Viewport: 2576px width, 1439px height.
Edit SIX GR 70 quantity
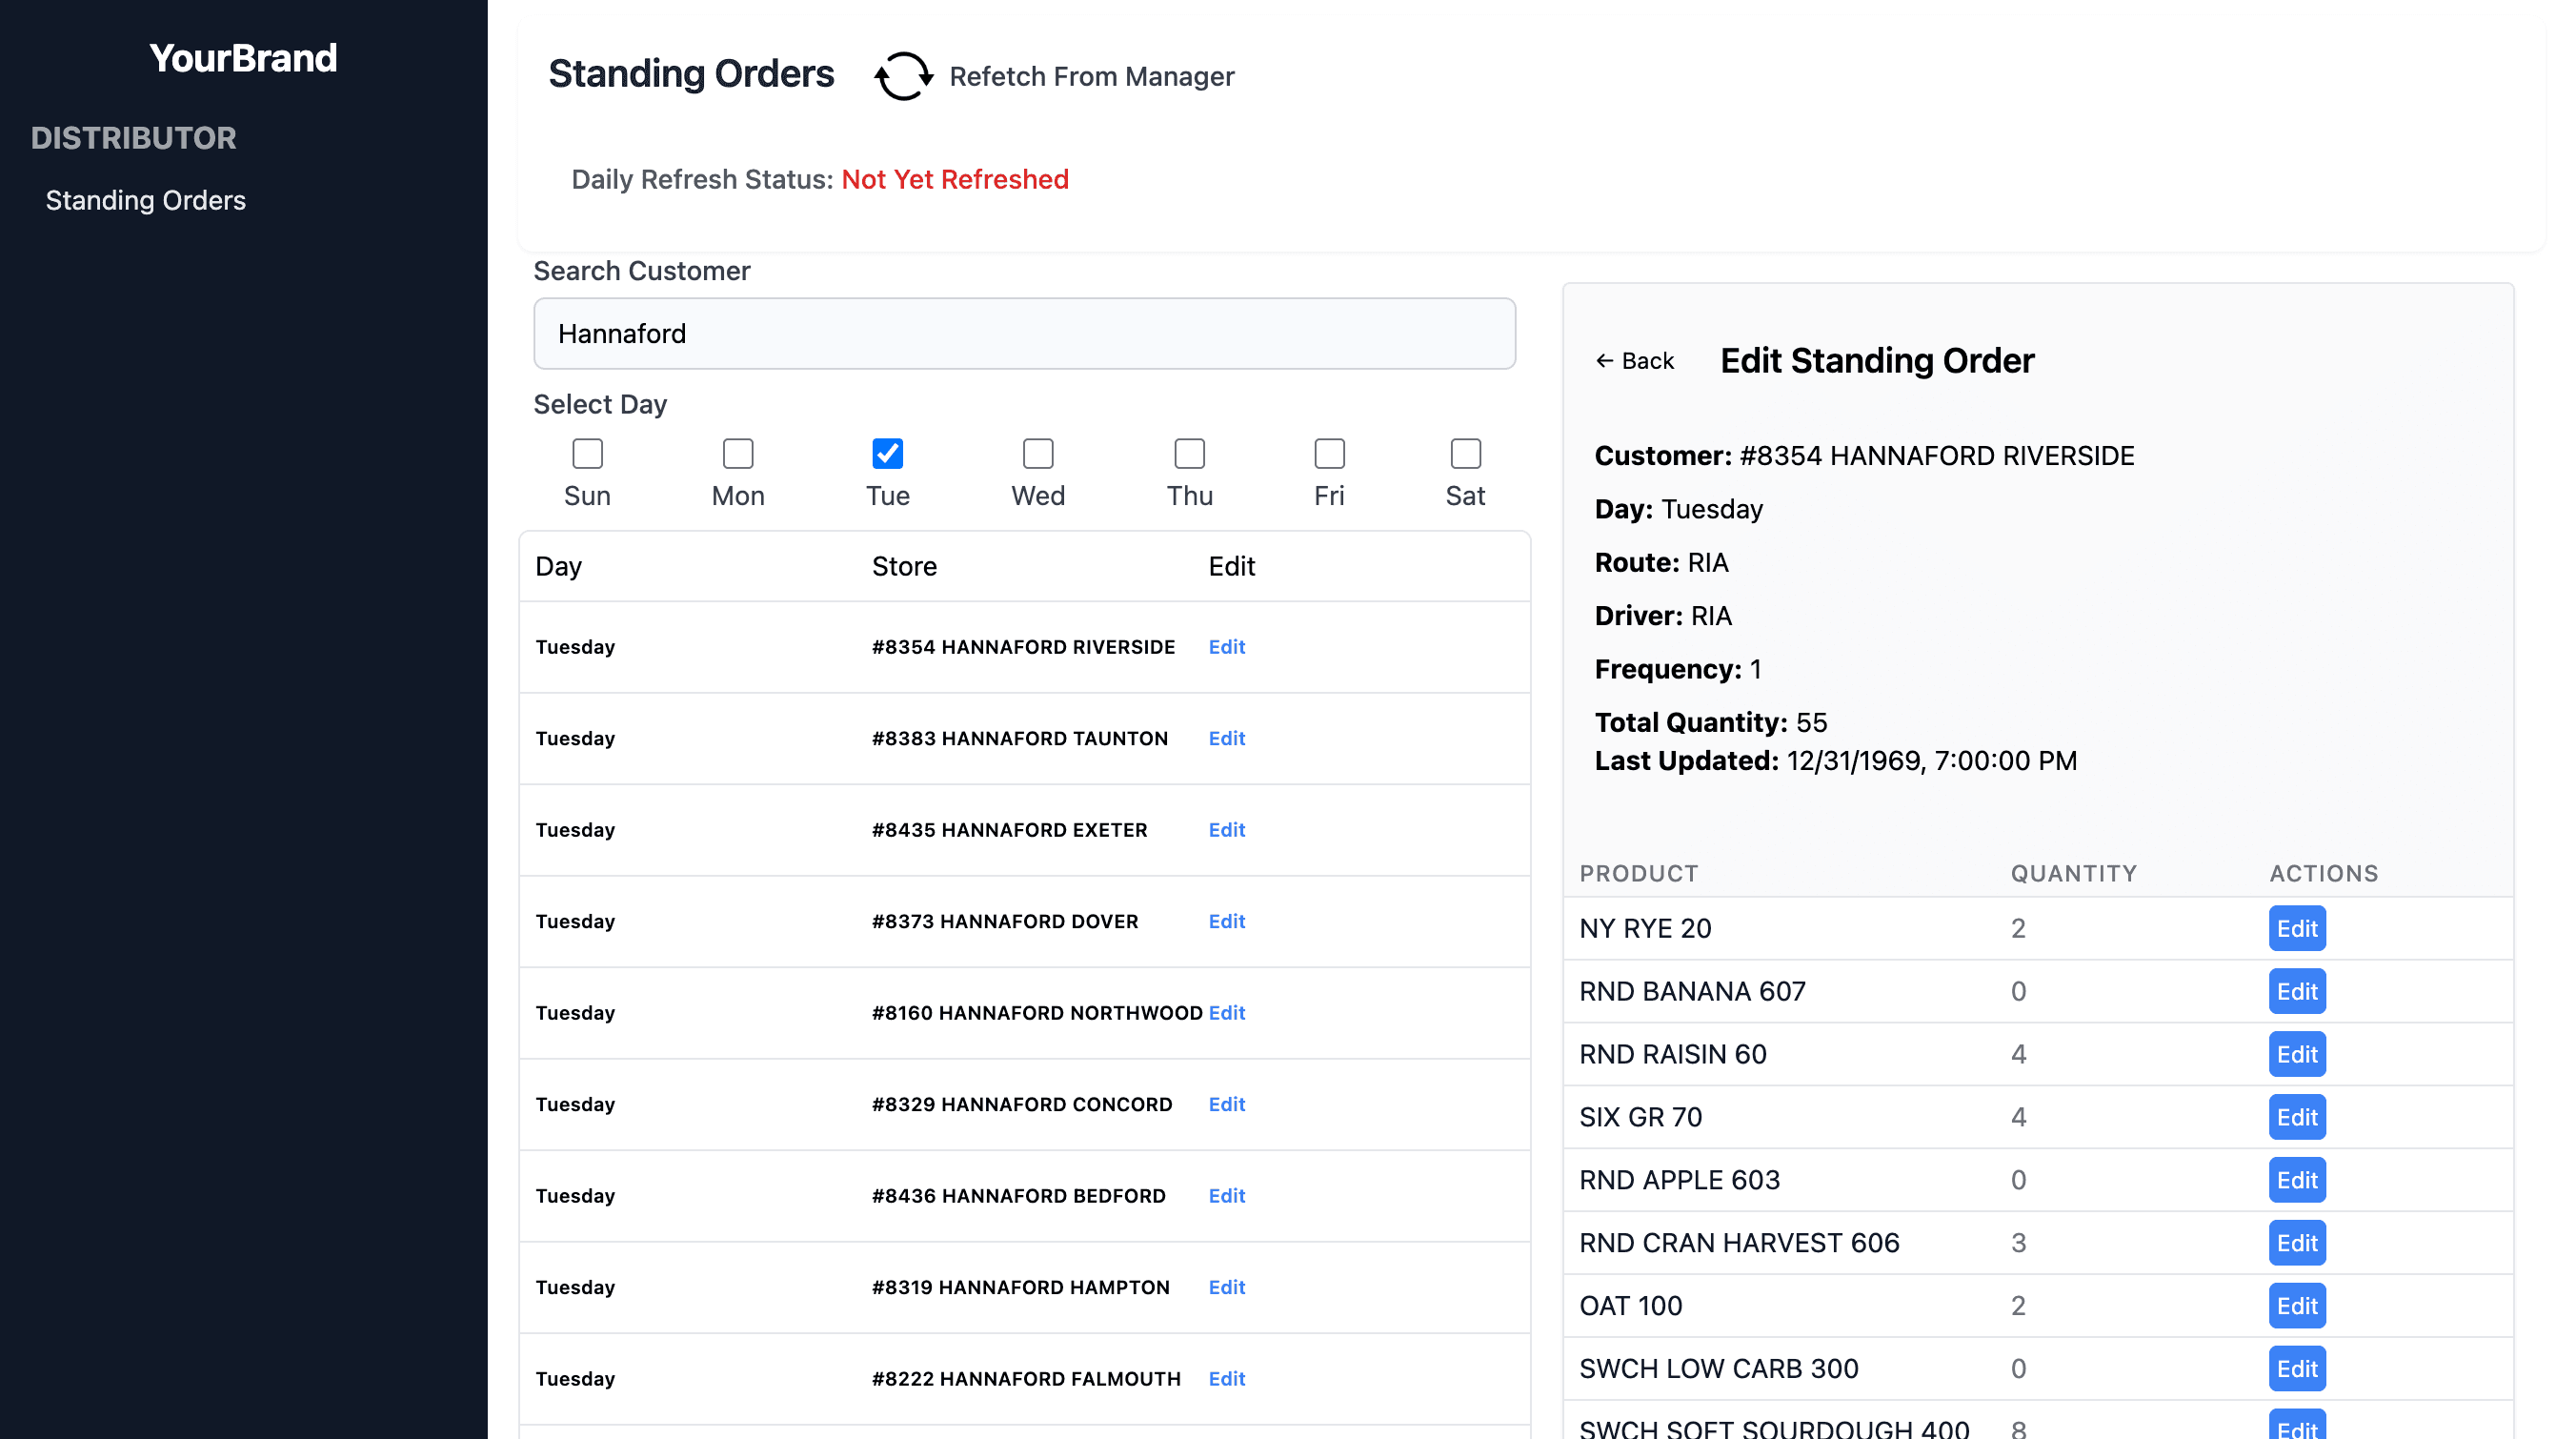[2297, 1117]
